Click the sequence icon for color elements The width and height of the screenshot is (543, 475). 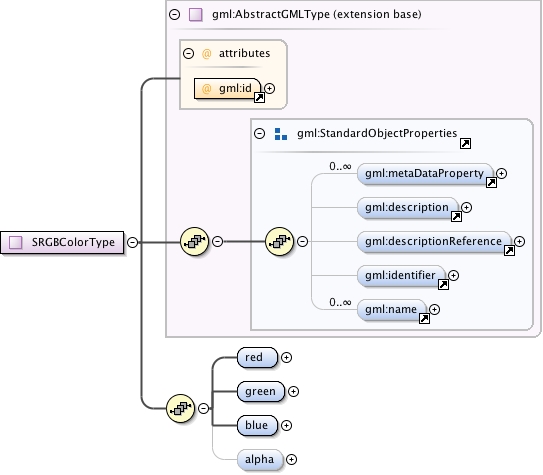pyautogui.click(x=180, y=408)
